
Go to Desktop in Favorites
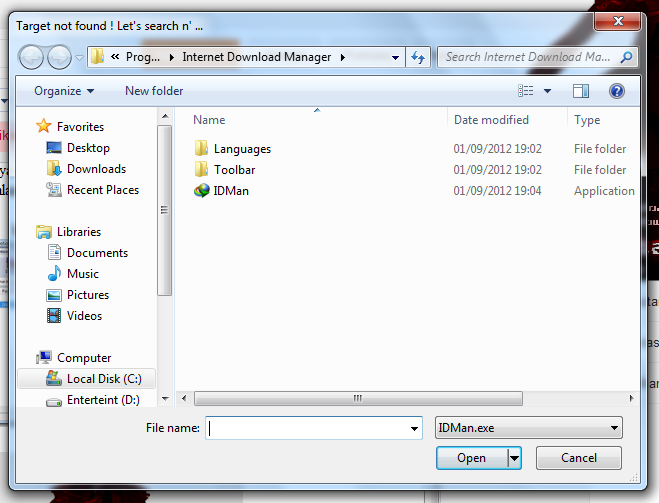[88, 147]
